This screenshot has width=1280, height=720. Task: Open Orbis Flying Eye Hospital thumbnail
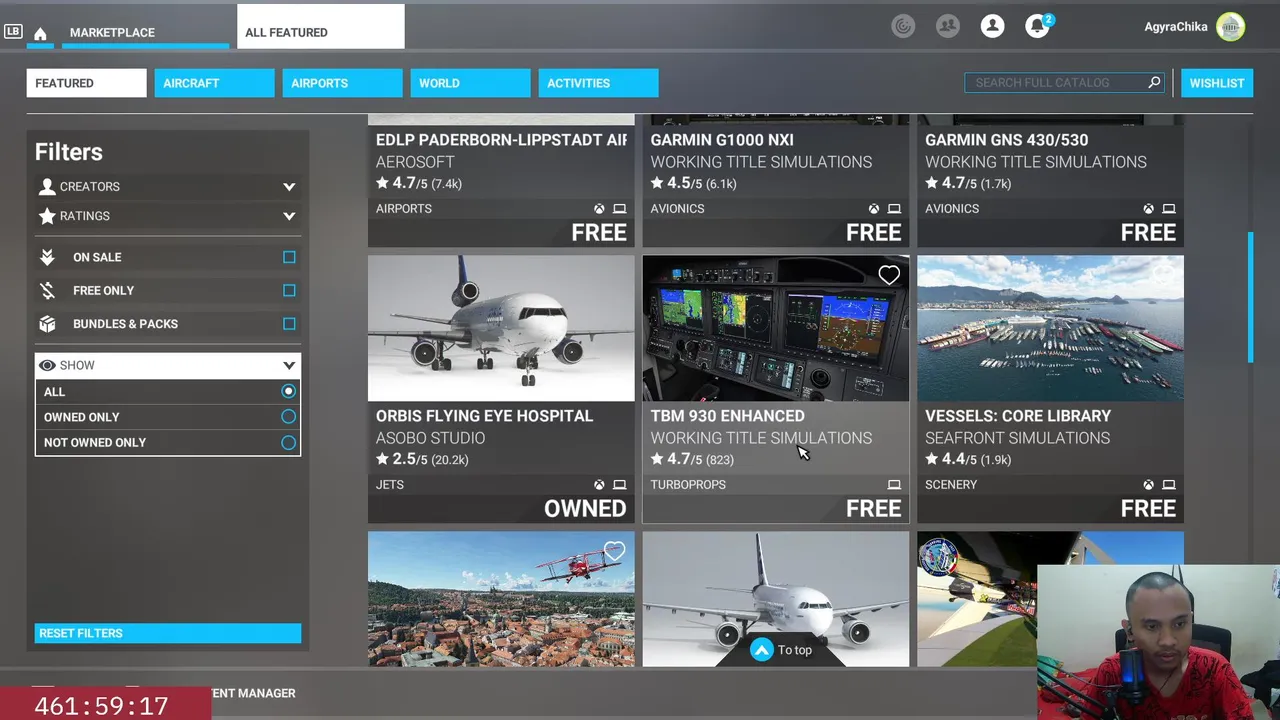point(501,328)
